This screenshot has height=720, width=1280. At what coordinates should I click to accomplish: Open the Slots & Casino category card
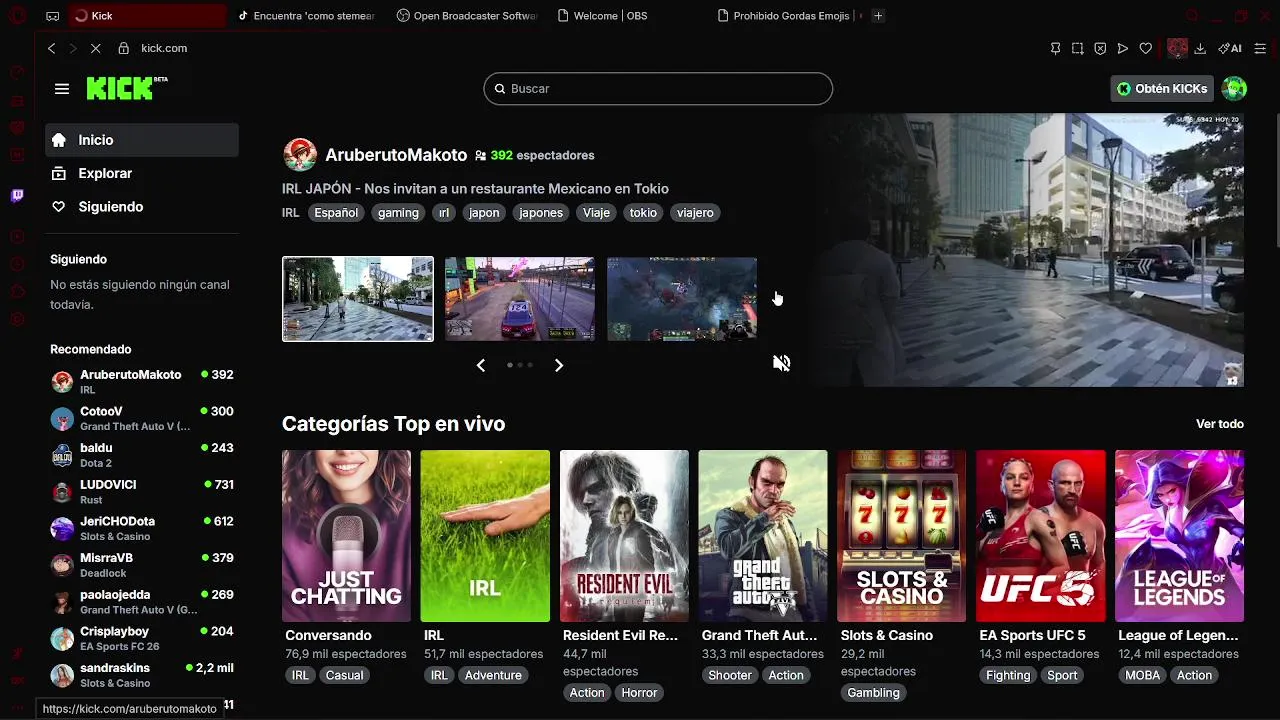(901, 536)
